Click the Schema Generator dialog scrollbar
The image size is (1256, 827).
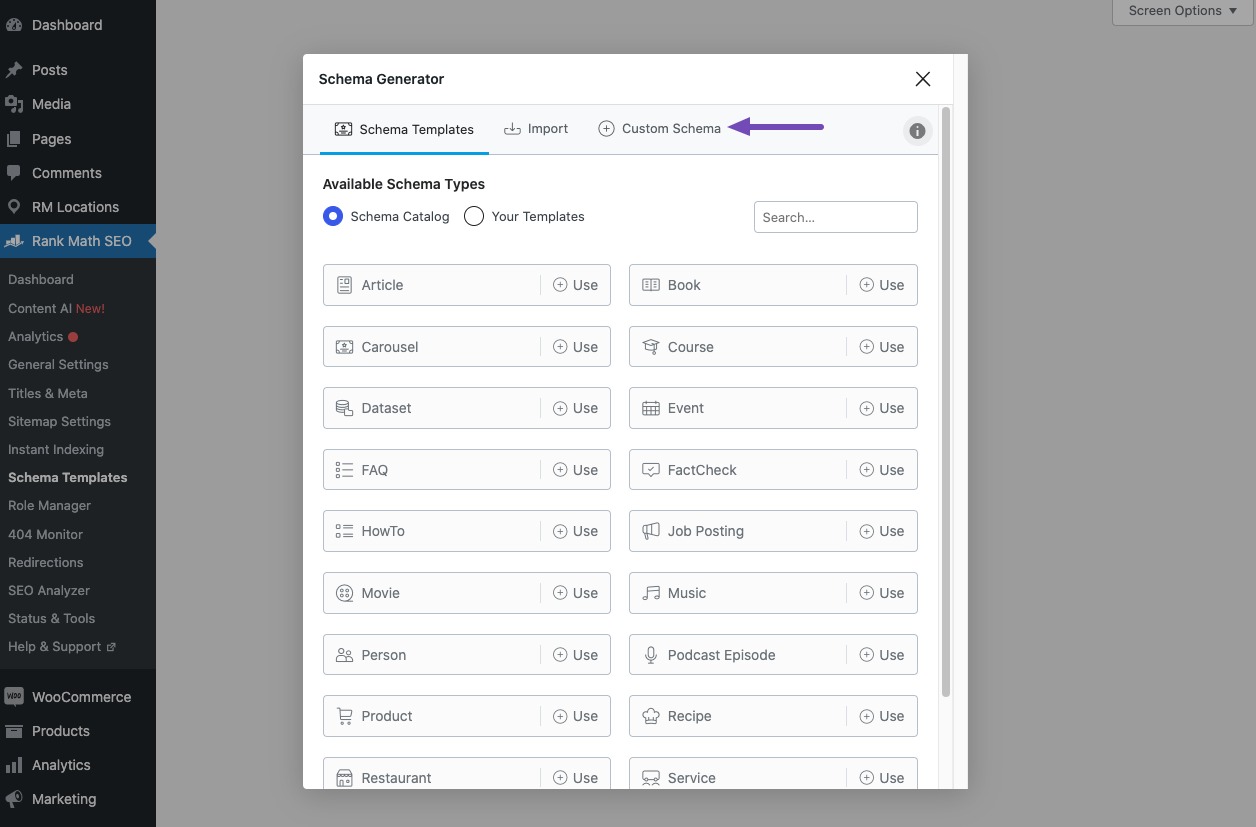[946, 402]
